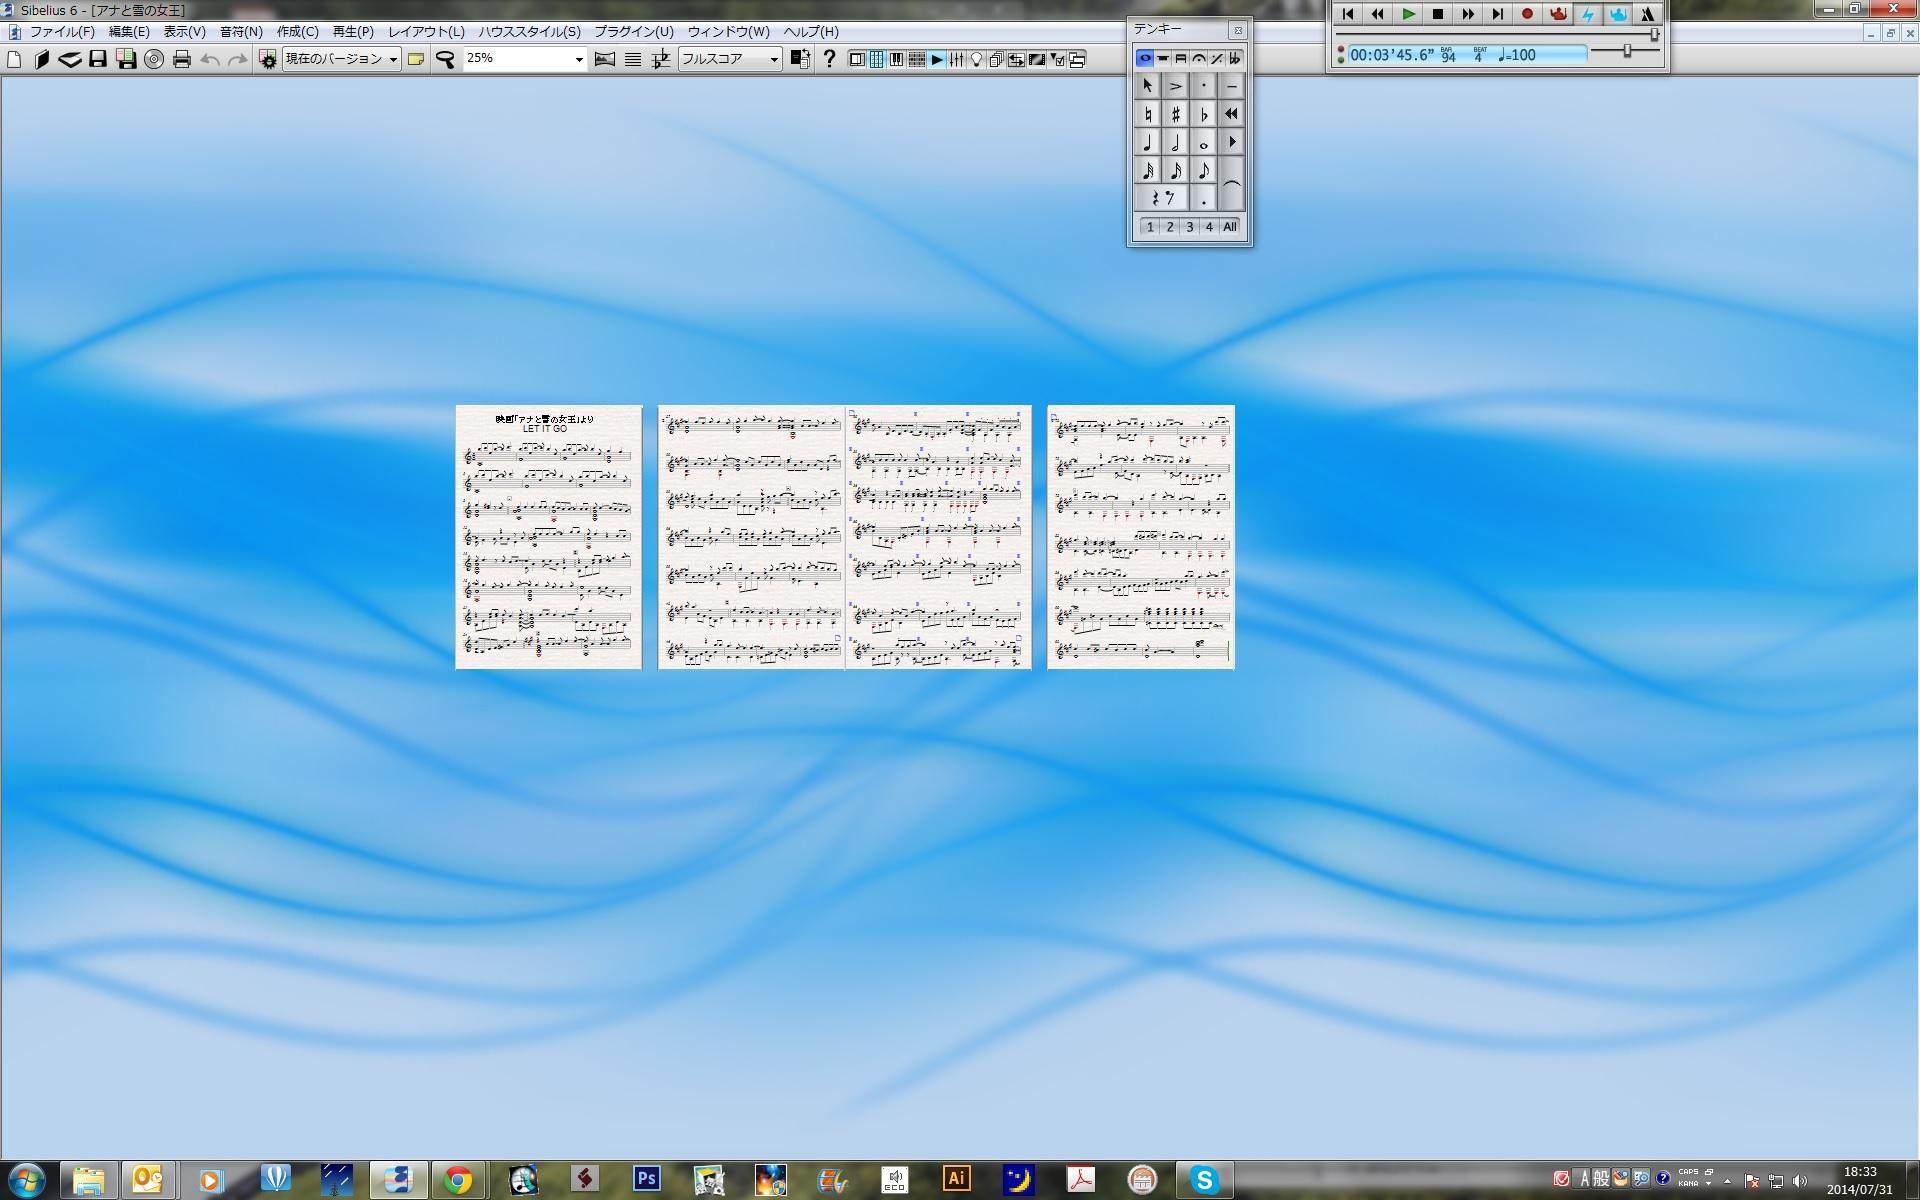Select tenuto dash on keypad

pyautogui.click(x=1231, y=86)
